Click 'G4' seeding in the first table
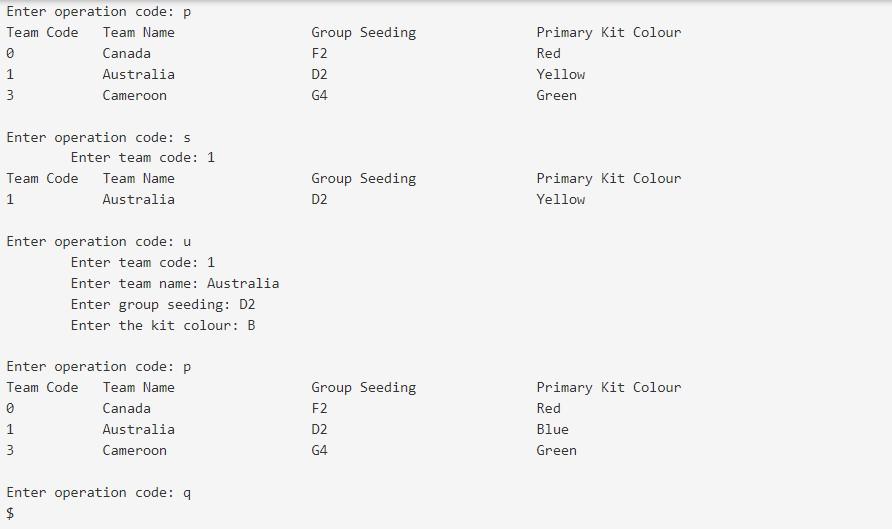Image resolution: width=892 pixels, height=529 pixels. click(319, 96)
